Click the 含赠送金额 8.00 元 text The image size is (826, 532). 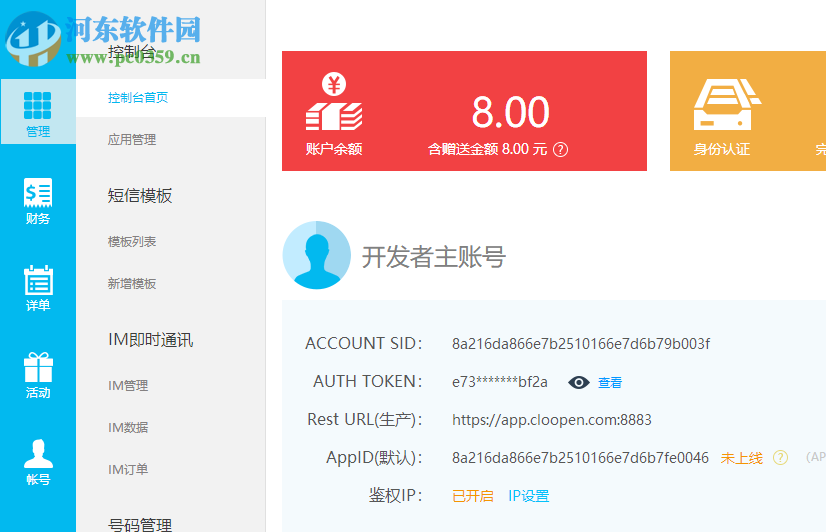488,149
